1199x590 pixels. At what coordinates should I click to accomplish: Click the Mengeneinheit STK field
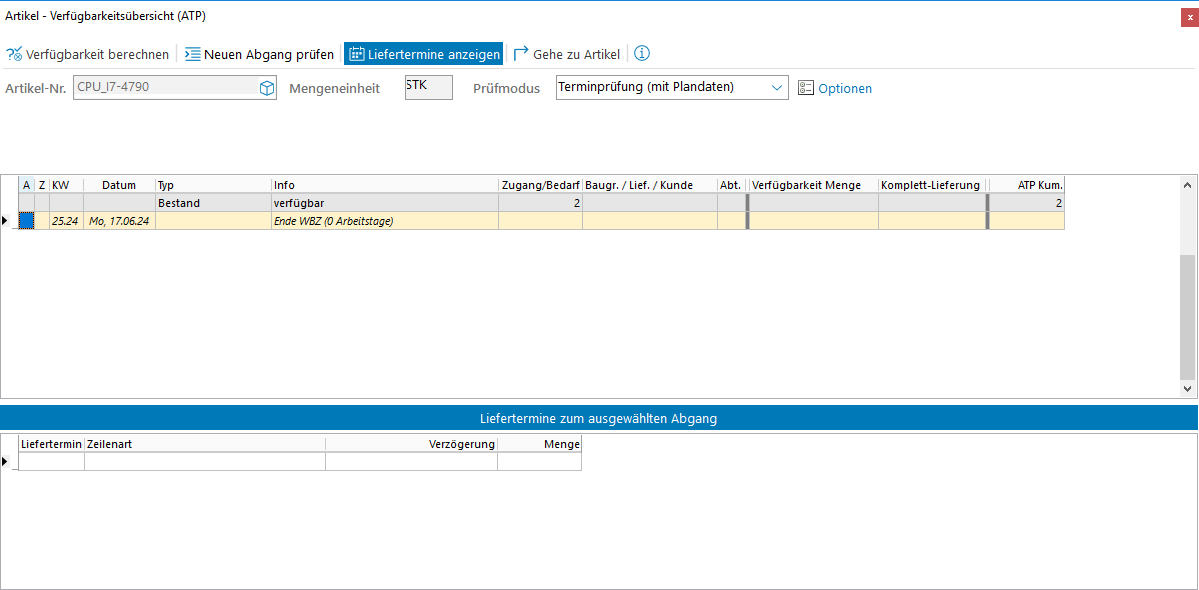coord(428,88)
